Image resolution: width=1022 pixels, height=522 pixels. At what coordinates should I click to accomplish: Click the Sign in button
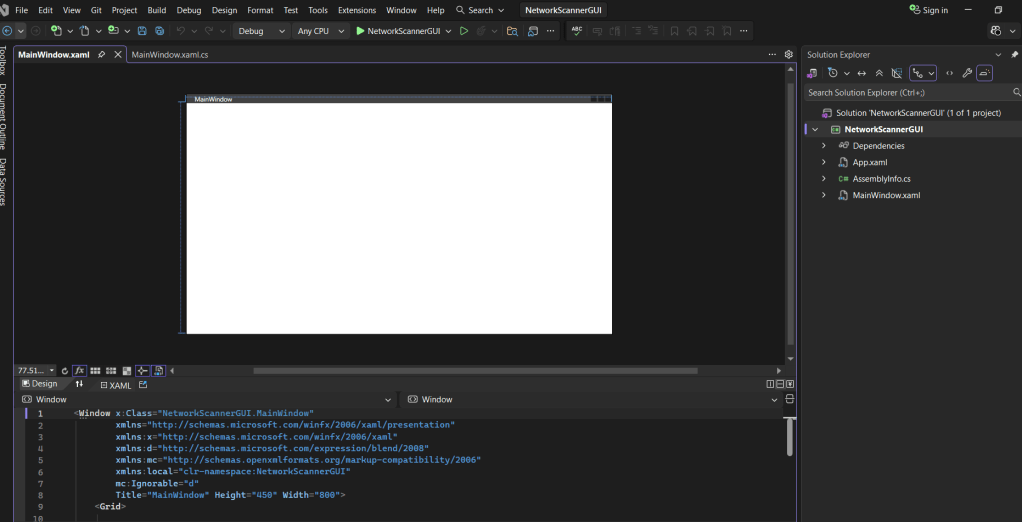point(928,10)
